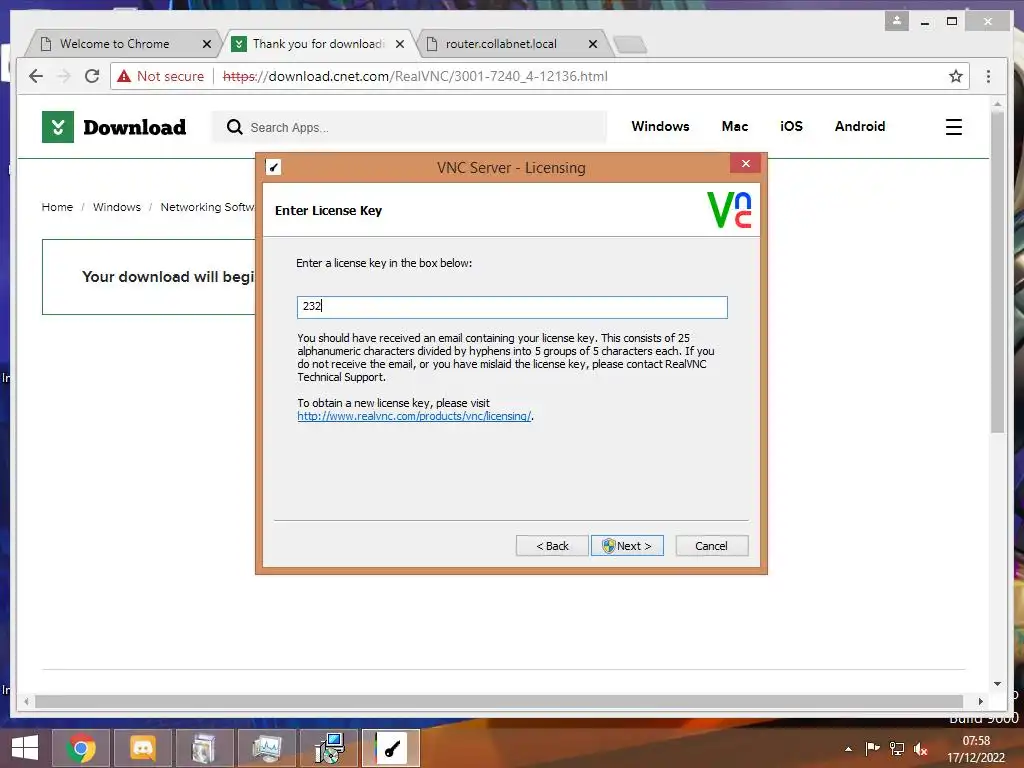Close the router.collabnet.local tab
This screenshot has height=768, width=1024.
point(592,44)
